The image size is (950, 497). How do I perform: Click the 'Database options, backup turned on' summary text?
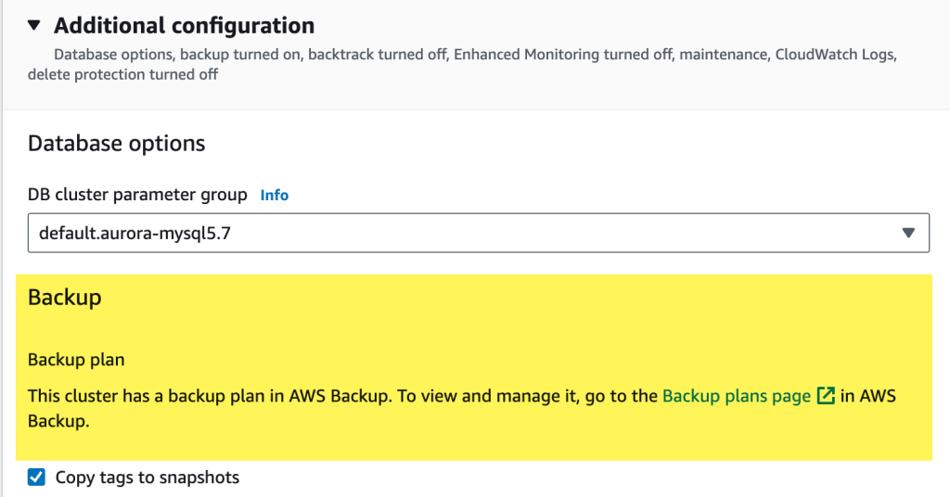click(177, 55)
